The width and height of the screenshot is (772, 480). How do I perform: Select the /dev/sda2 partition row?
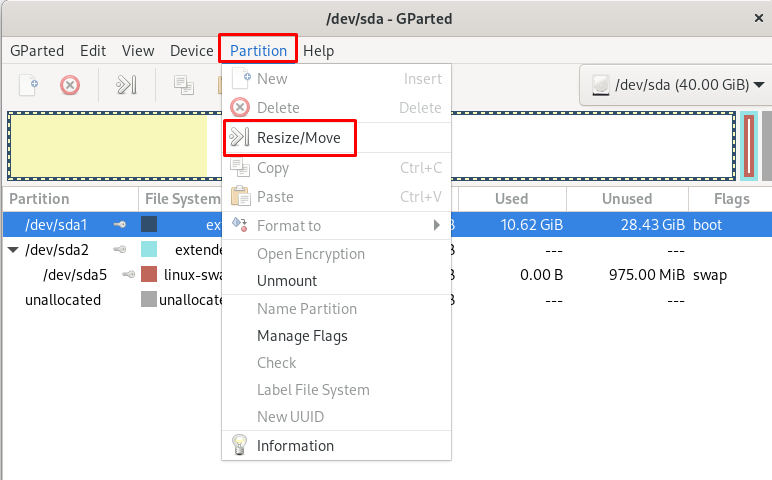[x=387, y=250]
